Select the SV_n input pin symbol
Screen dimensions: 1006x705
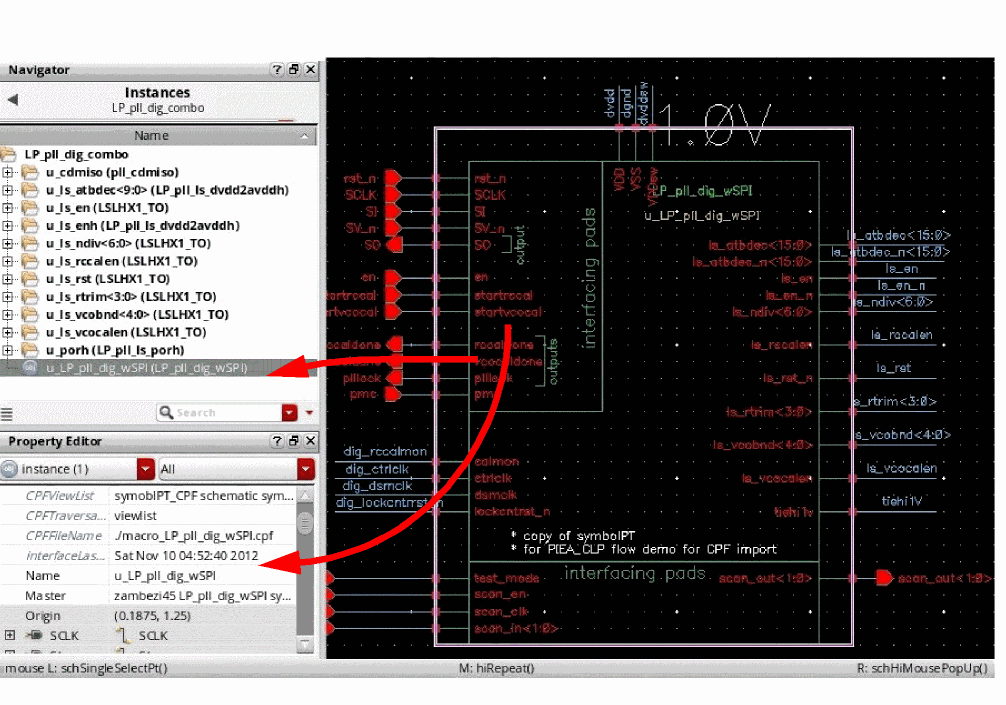(393, 228)
